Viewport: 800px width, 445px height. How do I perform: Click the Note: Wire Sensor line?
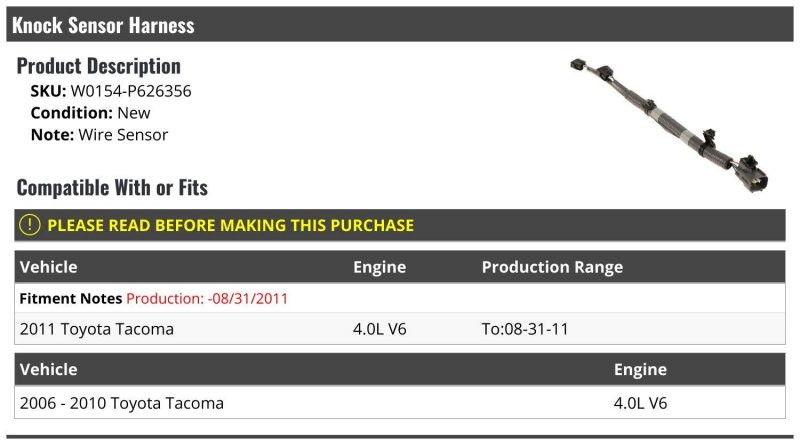(x=99, y=135)
